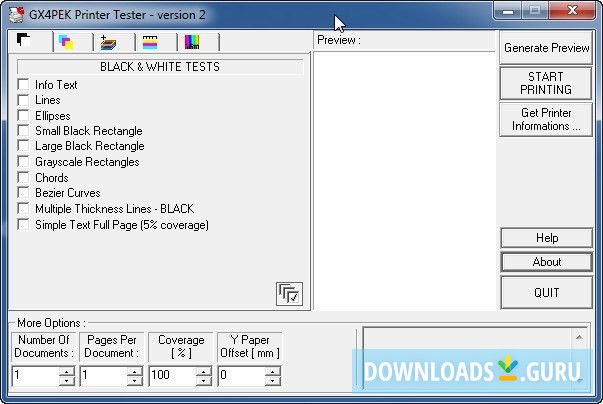Image resolution: width=603 pixels, height=404 pixels.
Task: Open Get Printer Informations dialog
Action: pyautogui.click(x=546, y=119)
